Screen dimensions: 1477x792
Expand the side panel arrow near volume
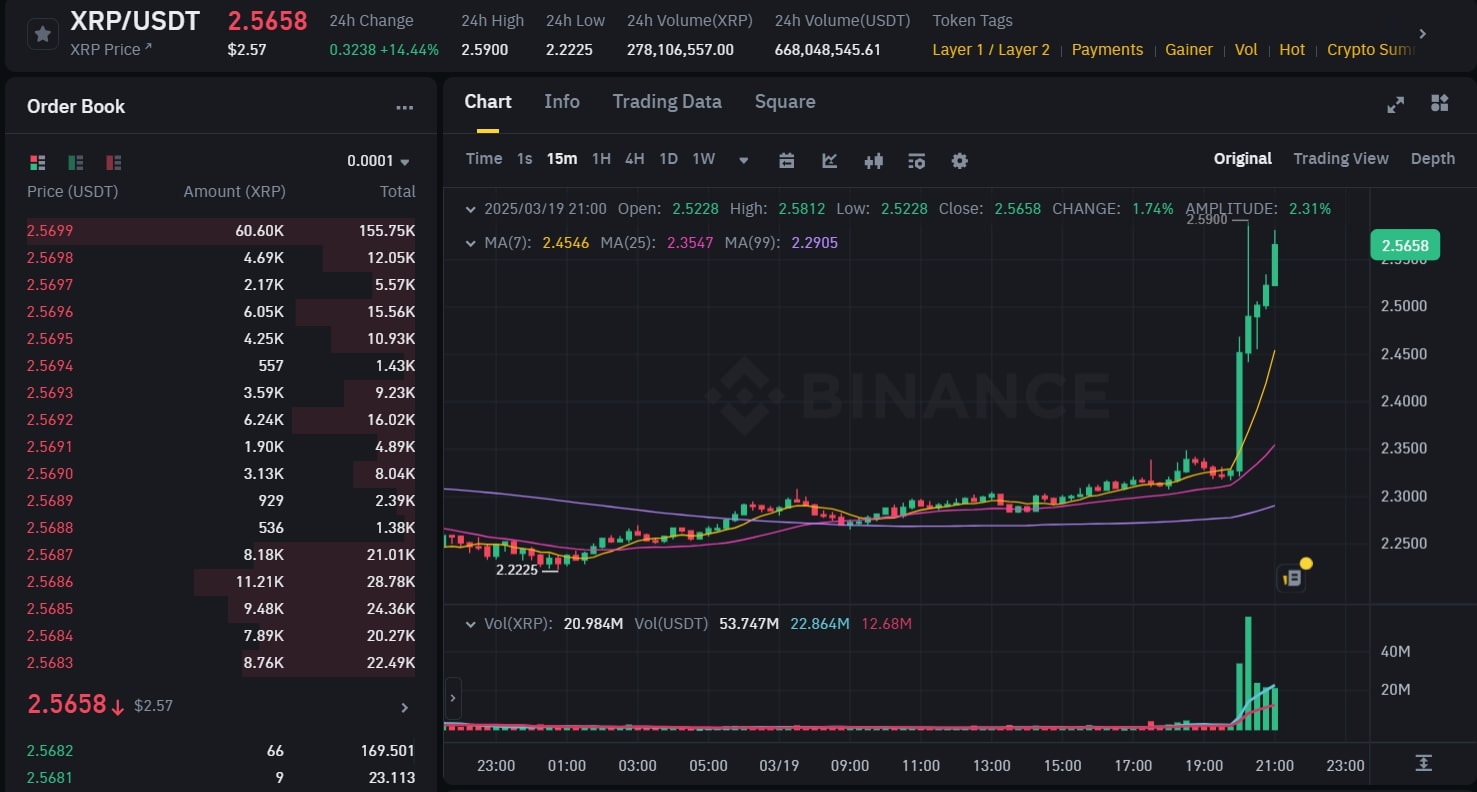point(452,698)
